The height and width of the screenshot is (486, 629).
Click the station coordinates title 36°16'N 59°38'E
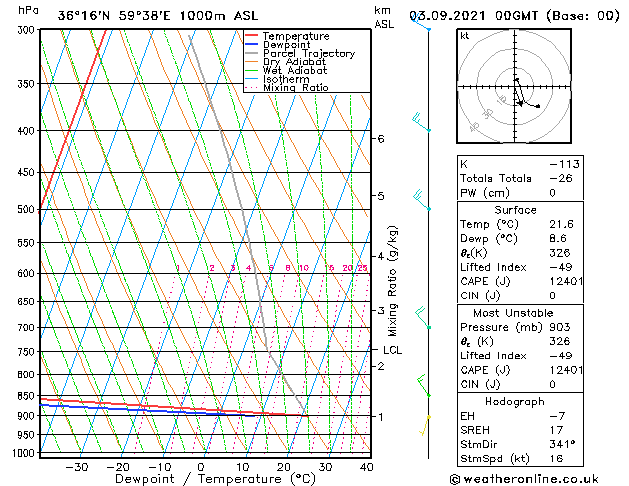tap(114, 16)
